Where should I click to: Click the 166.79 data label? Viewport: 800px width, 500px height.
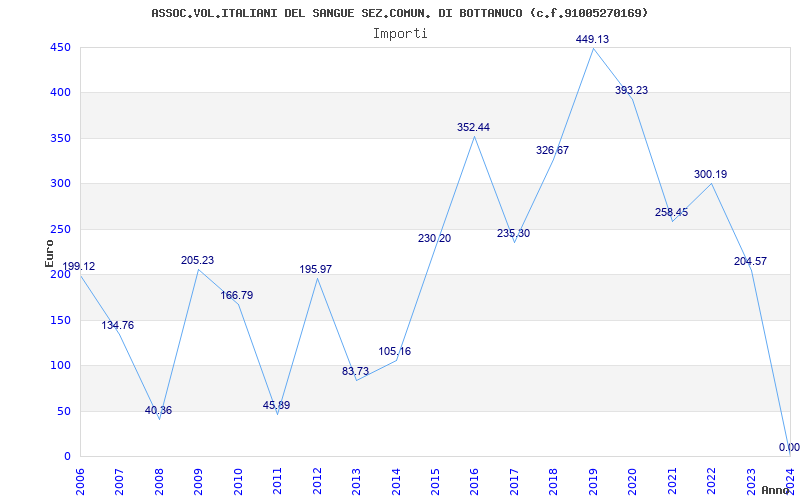(237, 295)
